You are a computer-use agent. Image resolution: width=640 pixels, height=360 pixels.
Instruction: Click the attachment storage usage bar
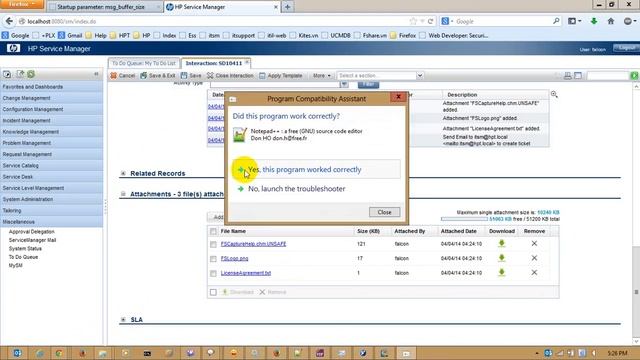(x=464, y=219)
